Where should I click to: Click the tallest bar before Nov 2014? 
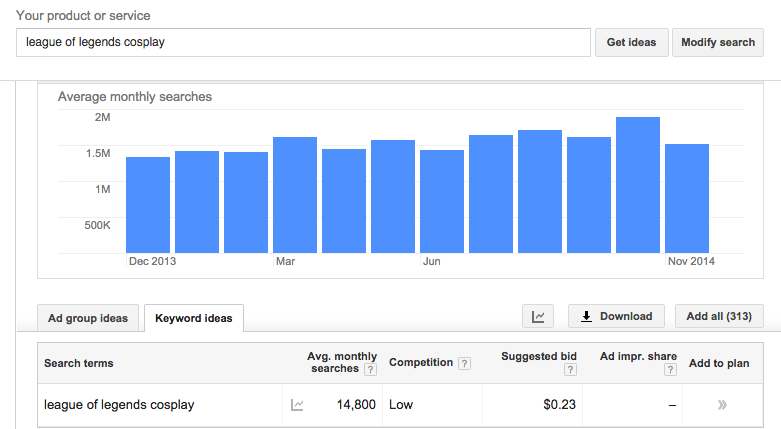[x=638, y=185]
